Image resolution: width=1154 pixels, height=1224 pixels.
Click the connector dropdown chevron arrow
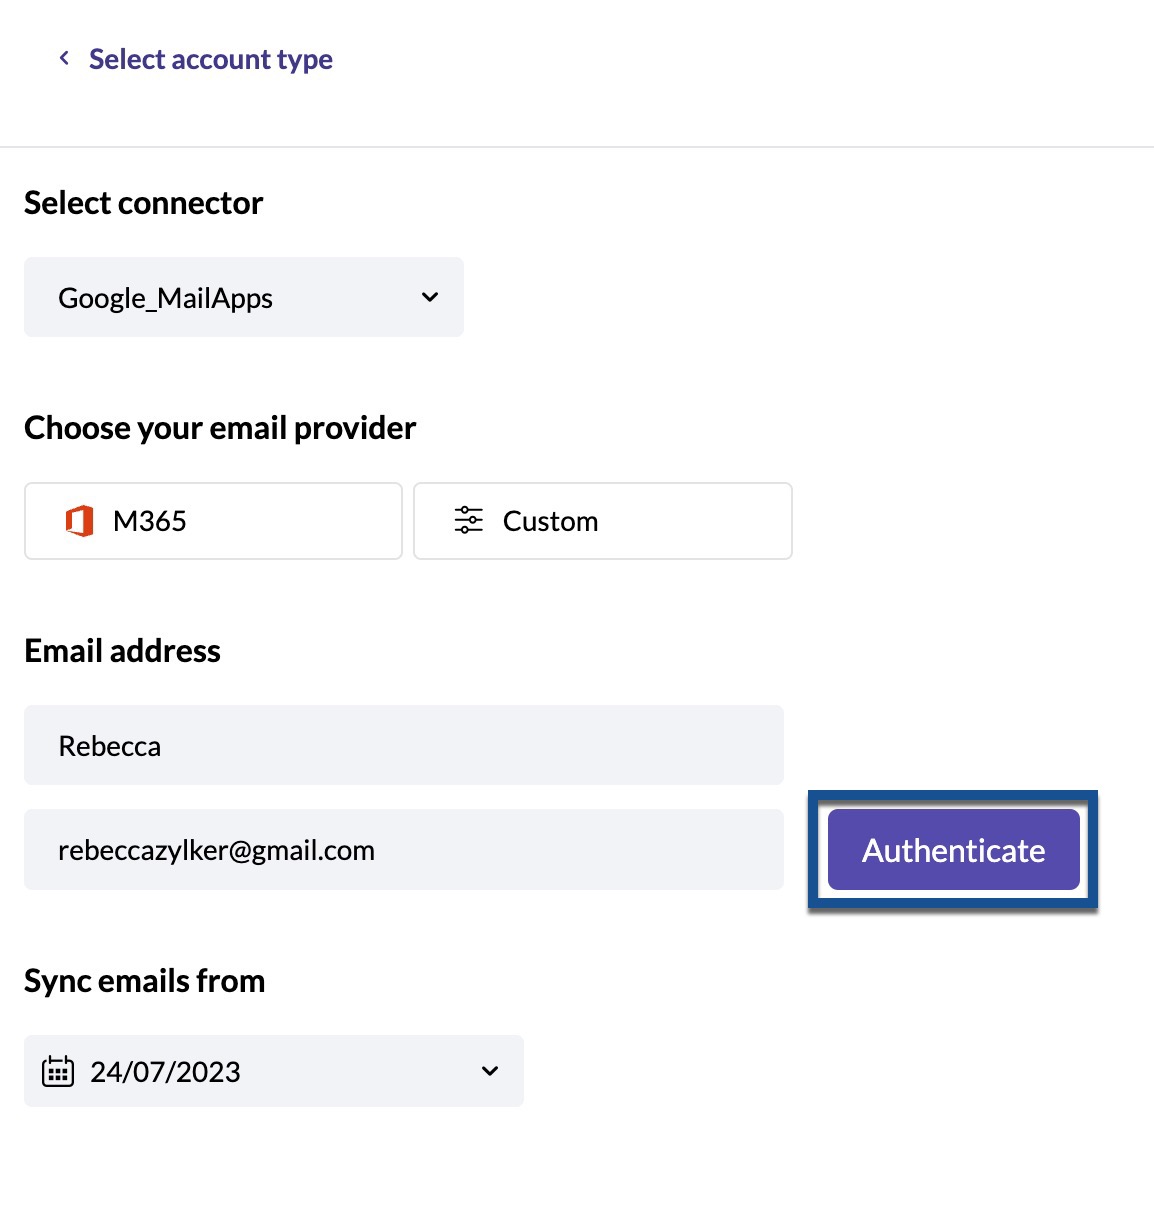[430, 297]
